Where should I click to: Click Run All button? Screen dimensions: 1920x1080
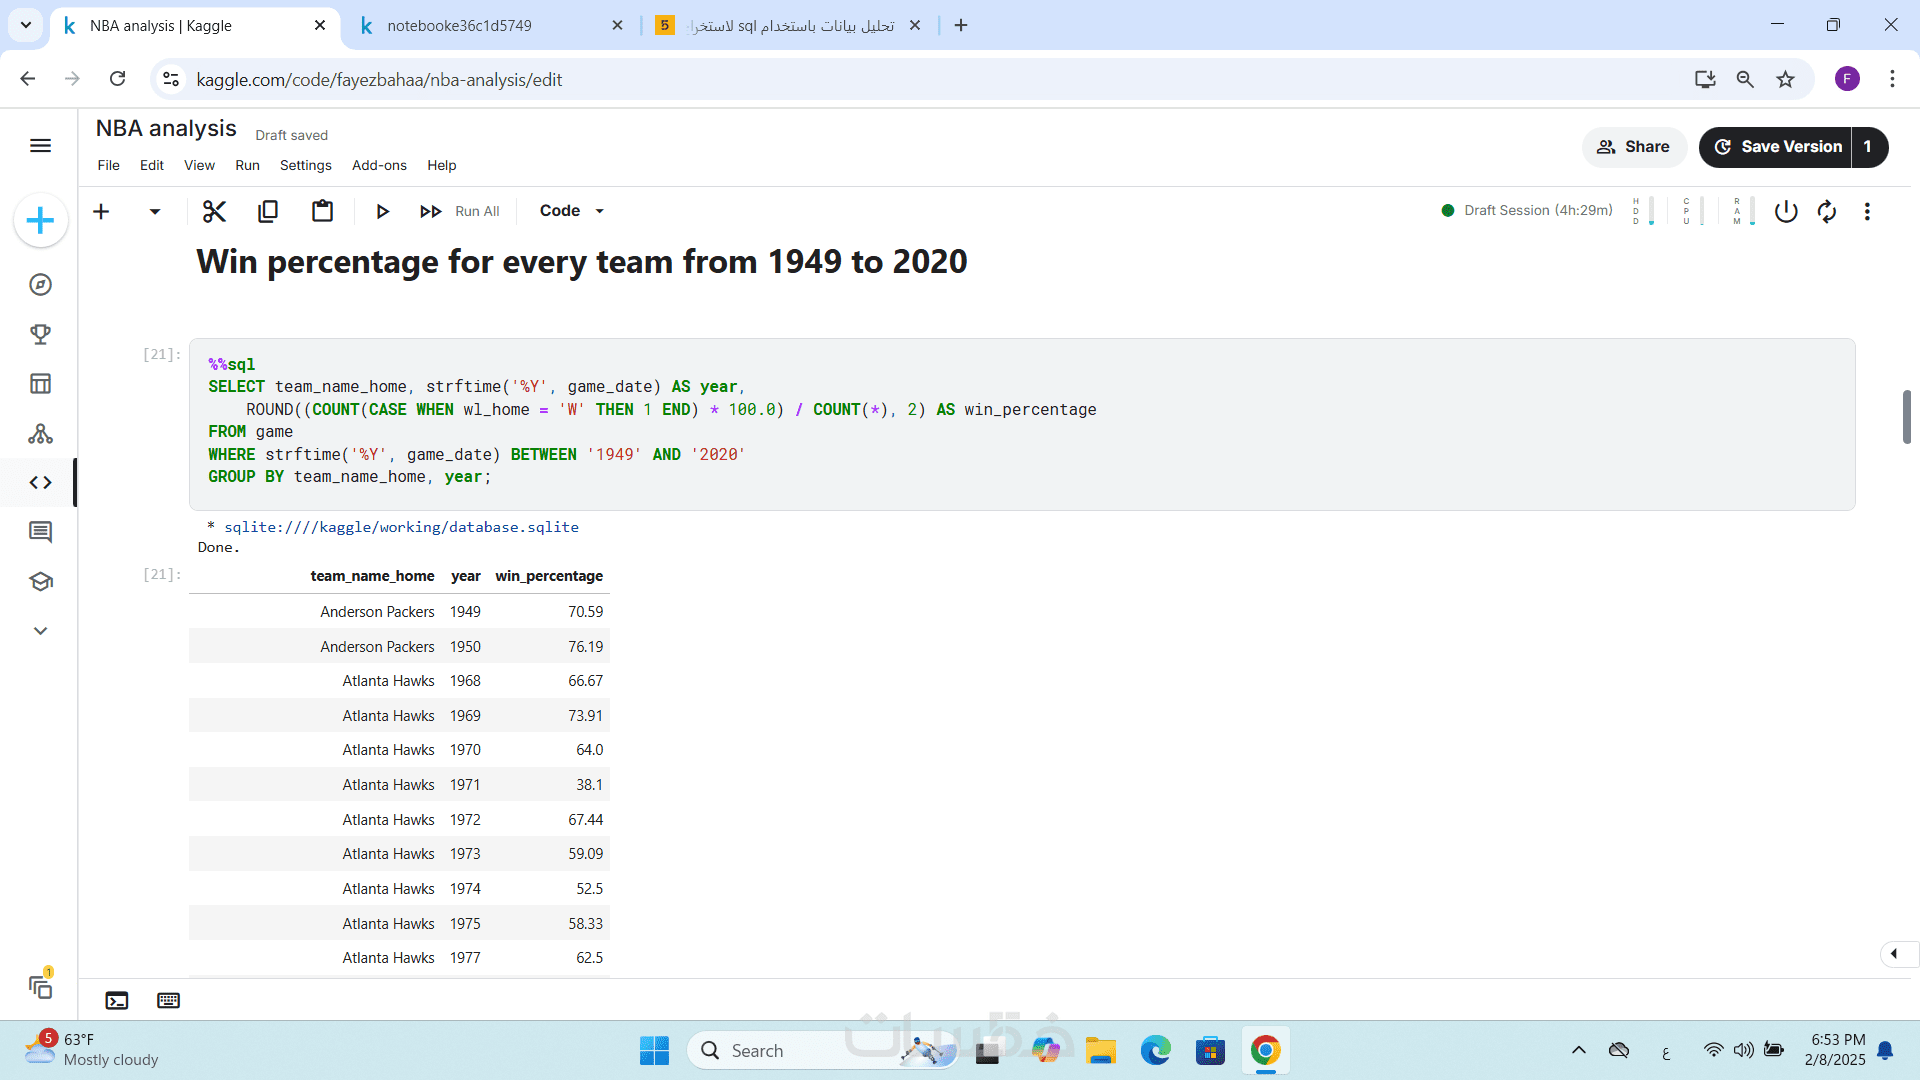[461, 211]
